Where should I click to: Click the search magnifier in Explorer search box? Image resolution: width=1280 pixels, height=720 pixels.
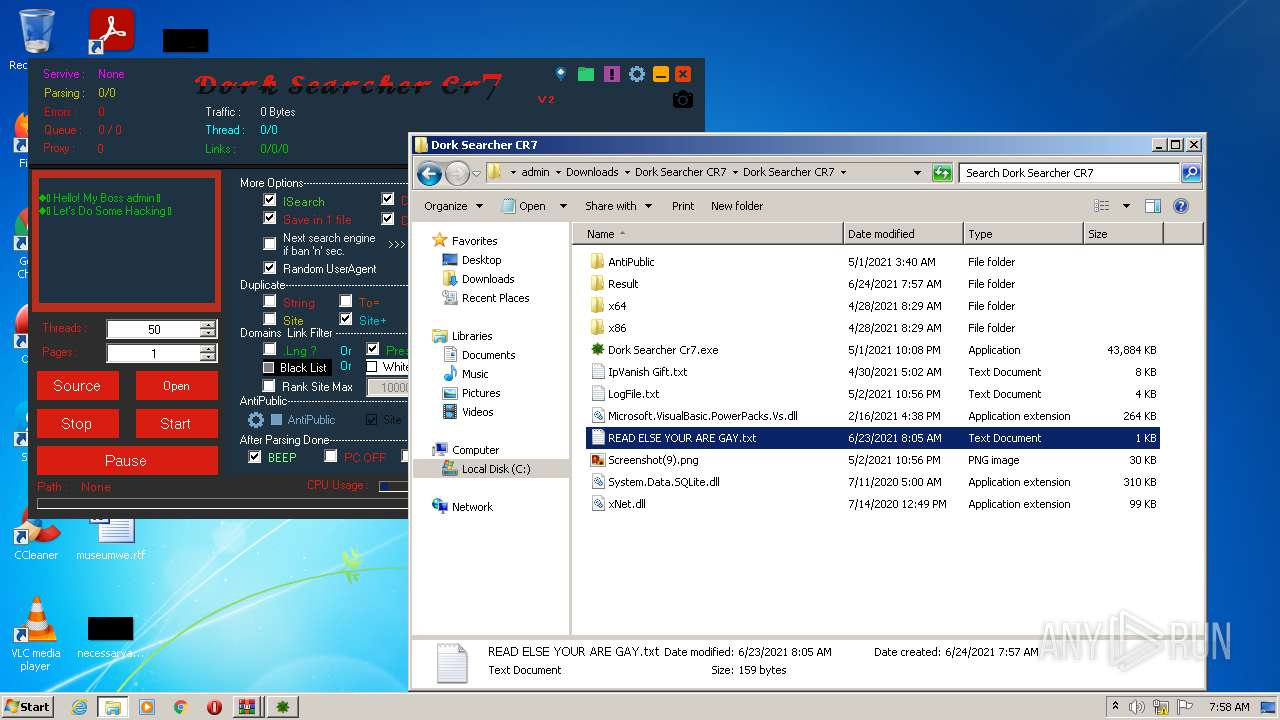coord(1190,173)
